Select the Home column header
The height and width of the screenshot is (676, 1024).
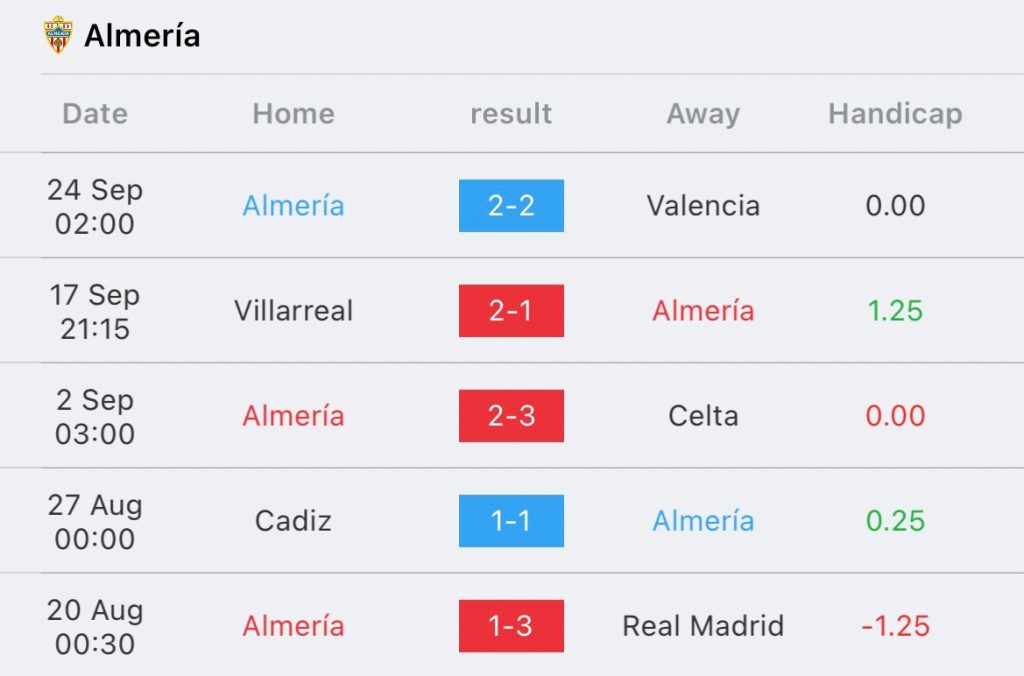click(x=293, y=114)
